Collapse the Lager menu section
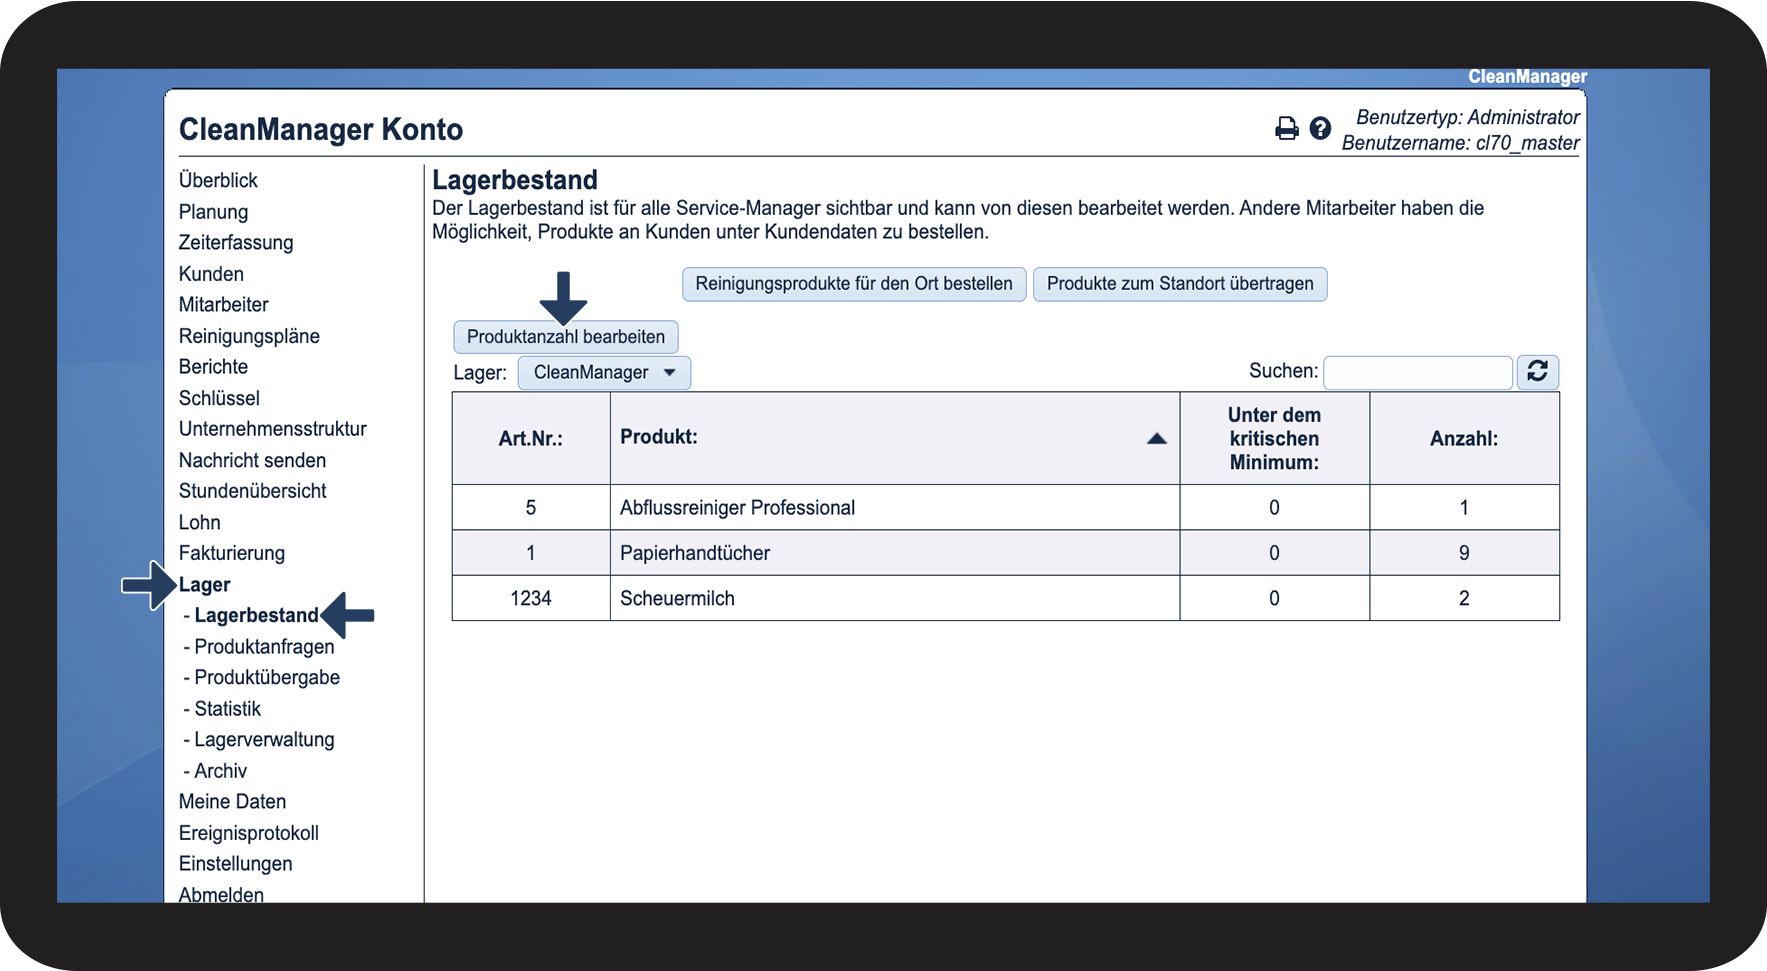This screenshot has width=1767, height=971. click(205, 585)
